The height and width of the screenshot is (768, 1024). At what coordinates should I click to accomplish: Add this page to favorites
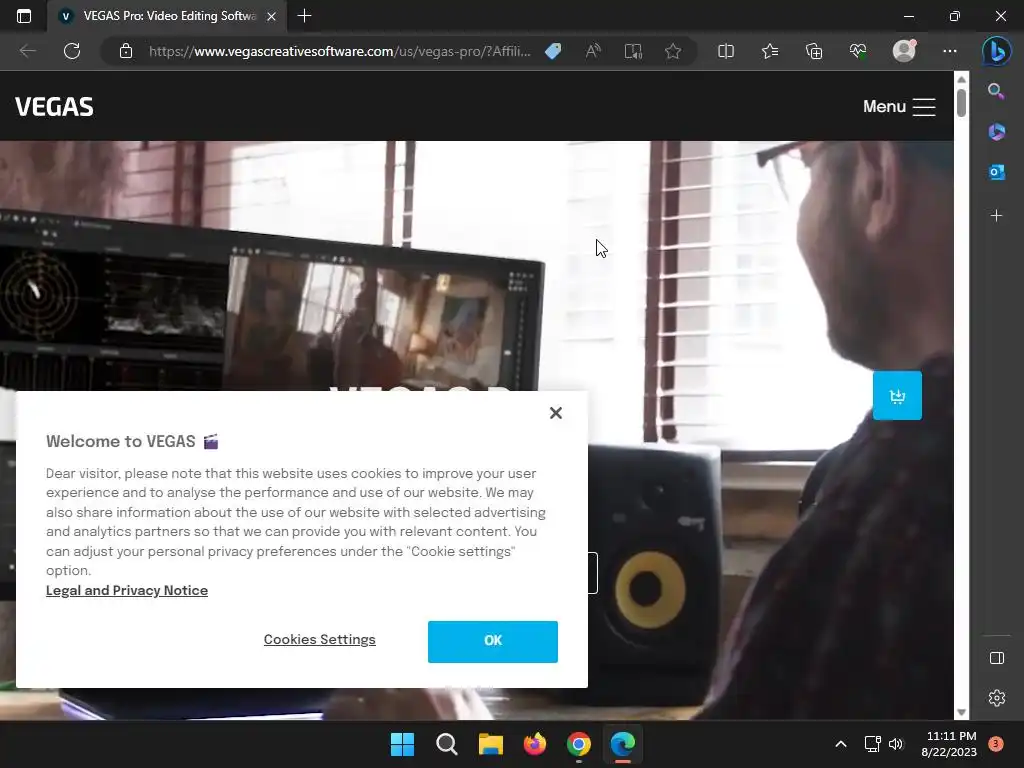point(673,51)
